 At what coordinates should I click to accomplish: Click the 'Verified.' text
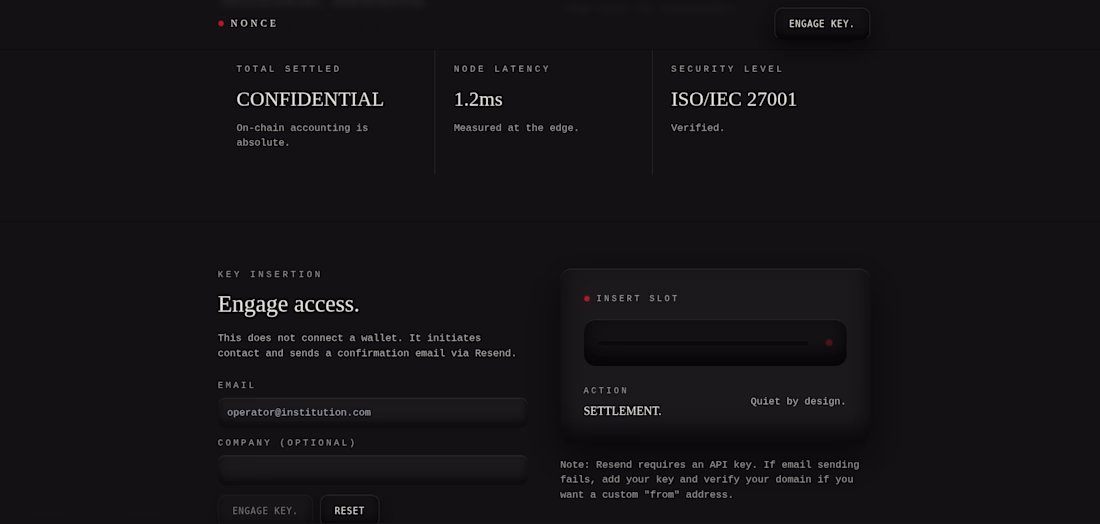tap(697, 128)
